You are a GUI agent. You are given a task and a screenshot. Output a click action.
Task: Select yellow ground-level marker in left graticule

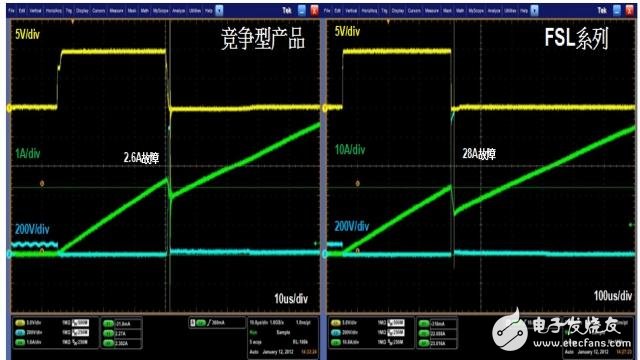coord(9,108)
